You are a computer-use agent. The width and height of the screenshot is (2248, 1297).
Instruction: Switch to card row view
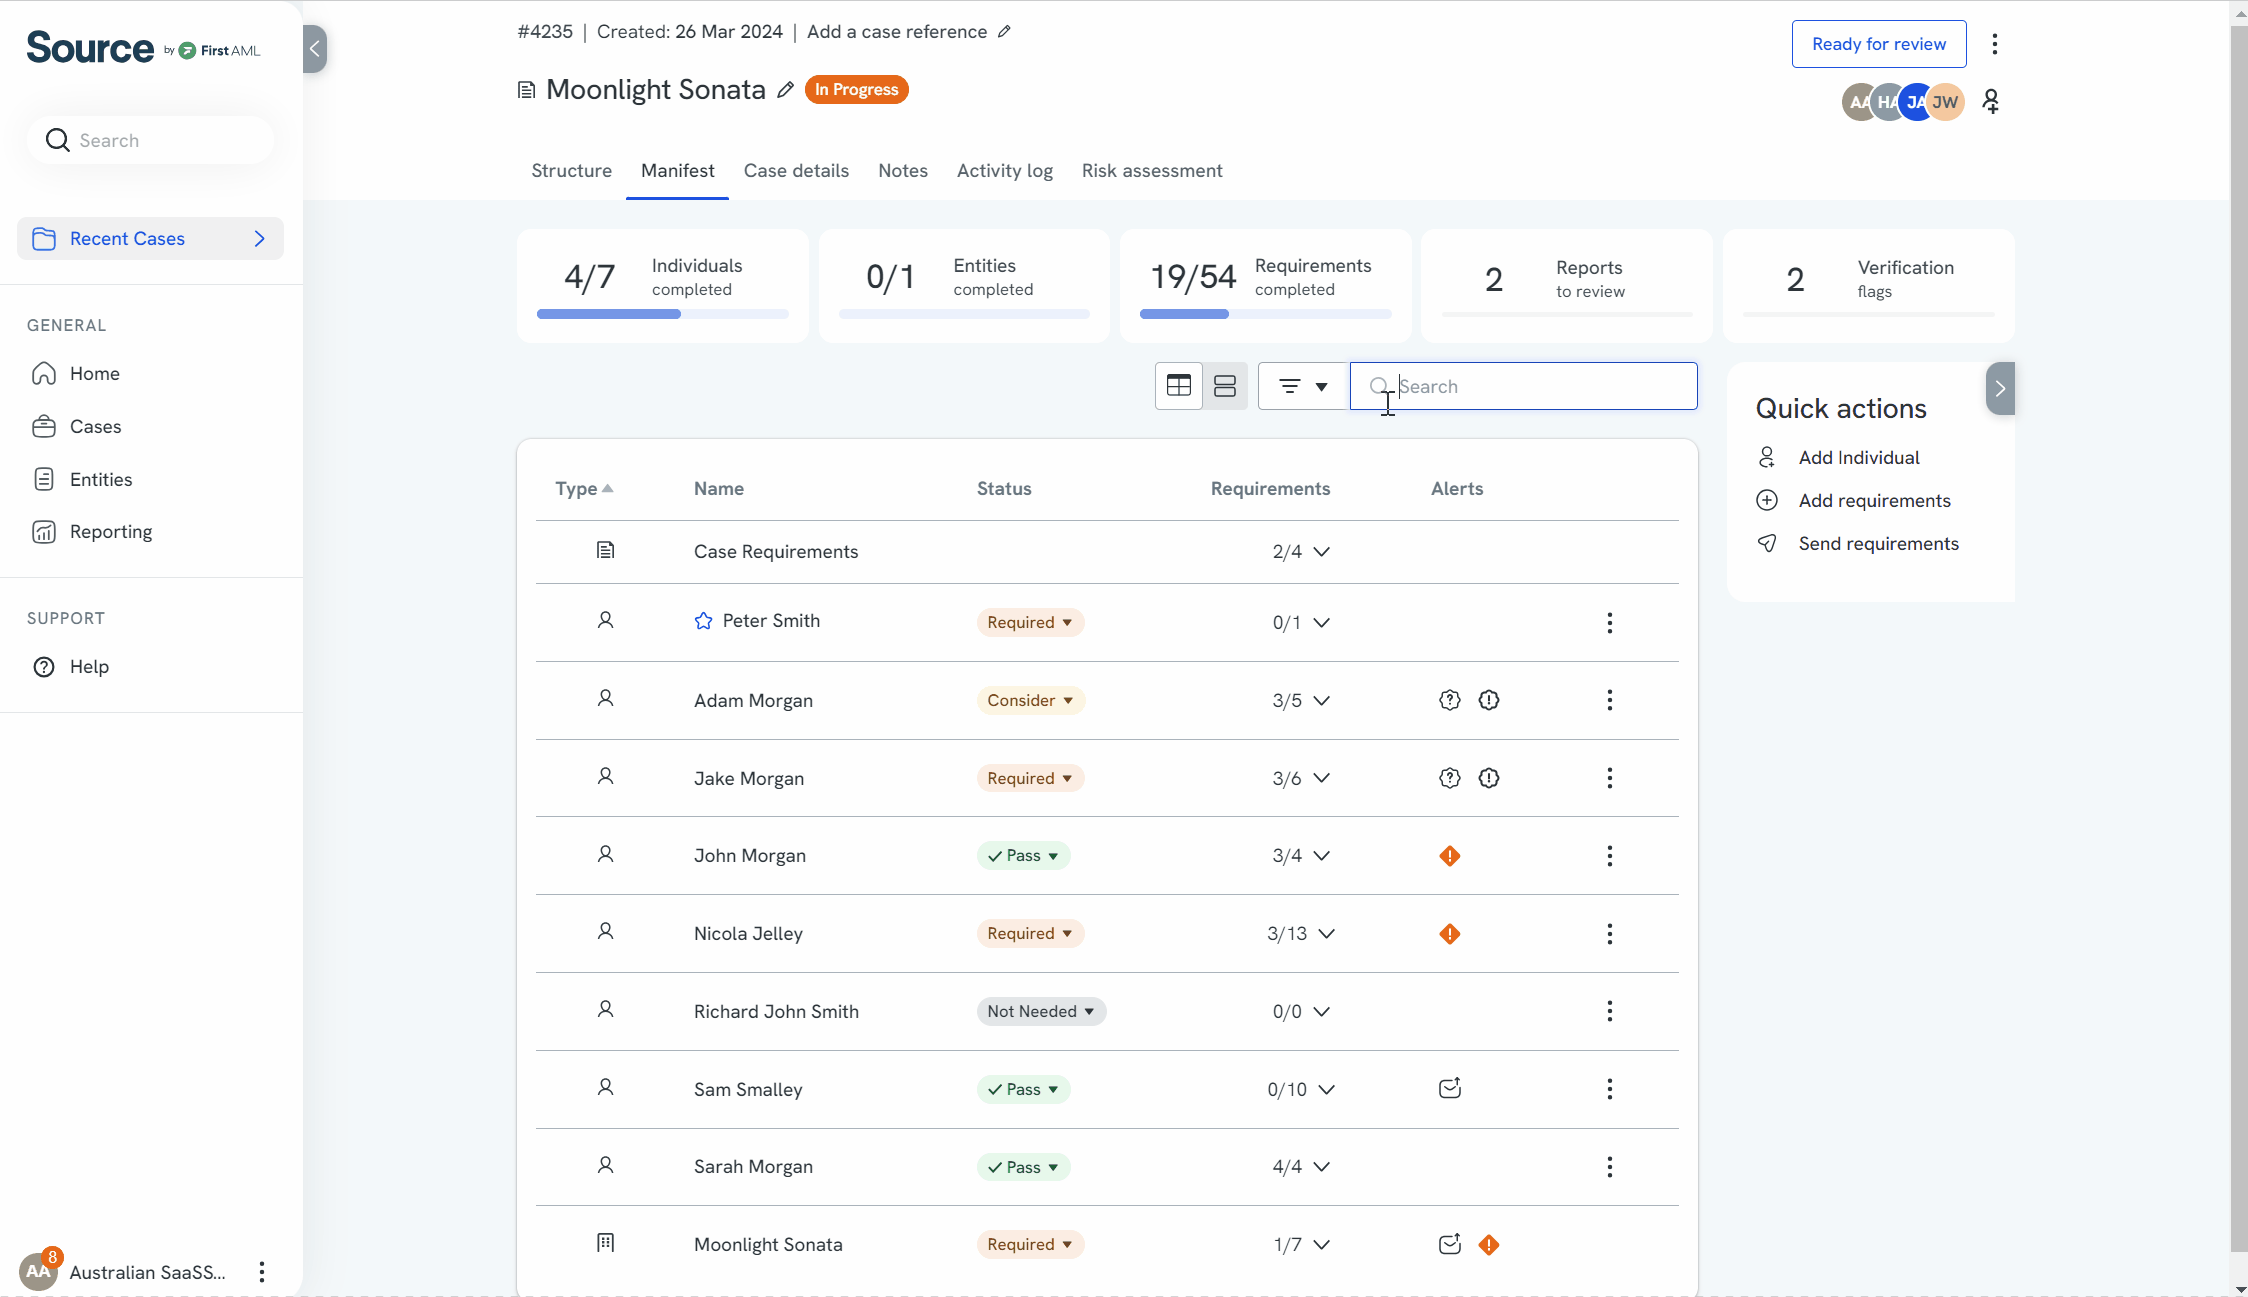tap(1224, 386)
